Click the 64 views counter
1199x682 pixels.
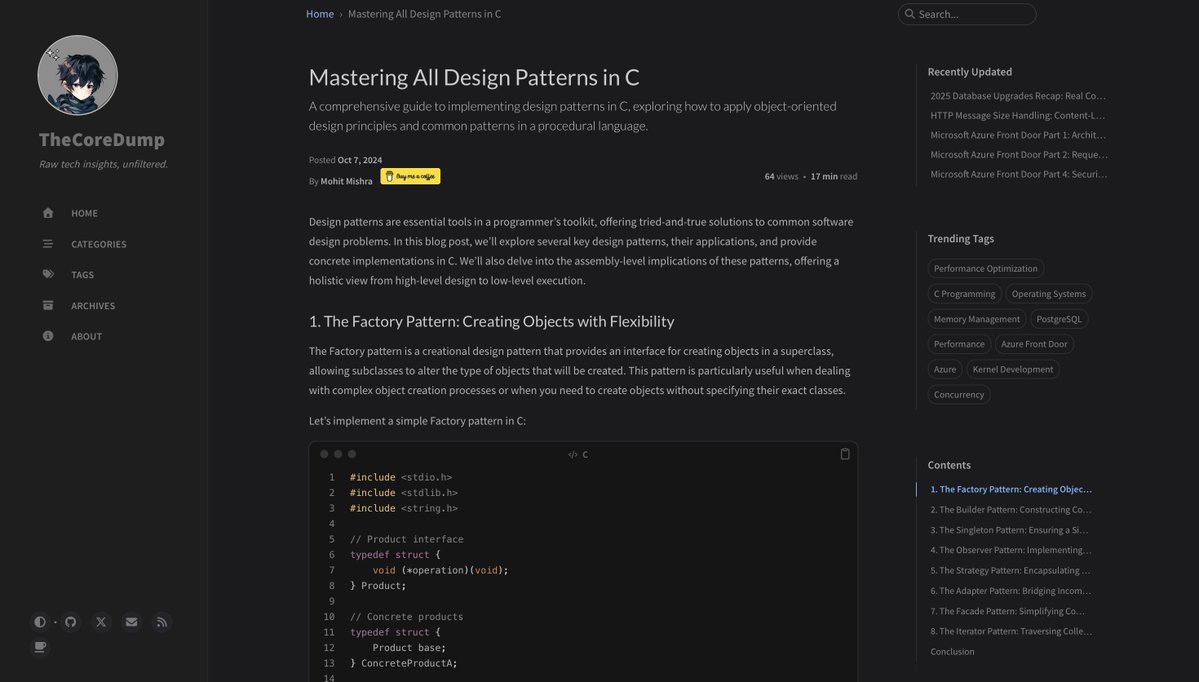[x=781, y=176]
